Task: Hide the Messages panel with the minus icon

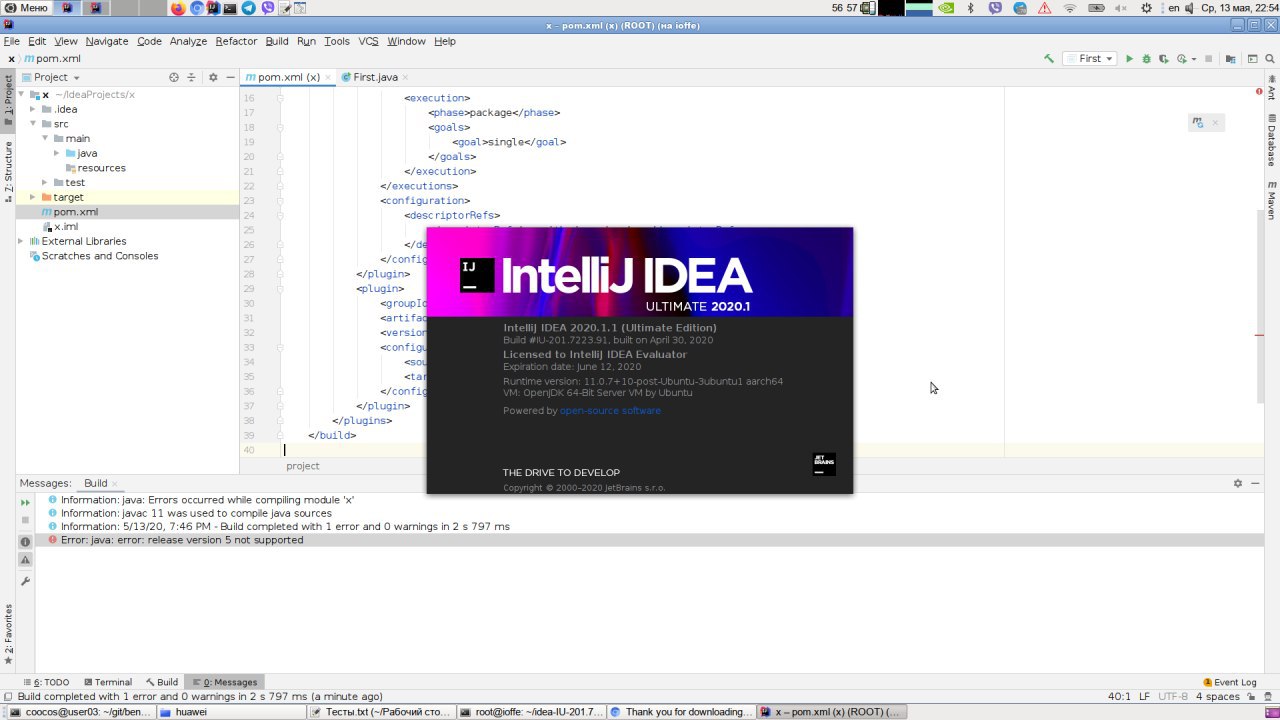Action: tap(1256, 483)
